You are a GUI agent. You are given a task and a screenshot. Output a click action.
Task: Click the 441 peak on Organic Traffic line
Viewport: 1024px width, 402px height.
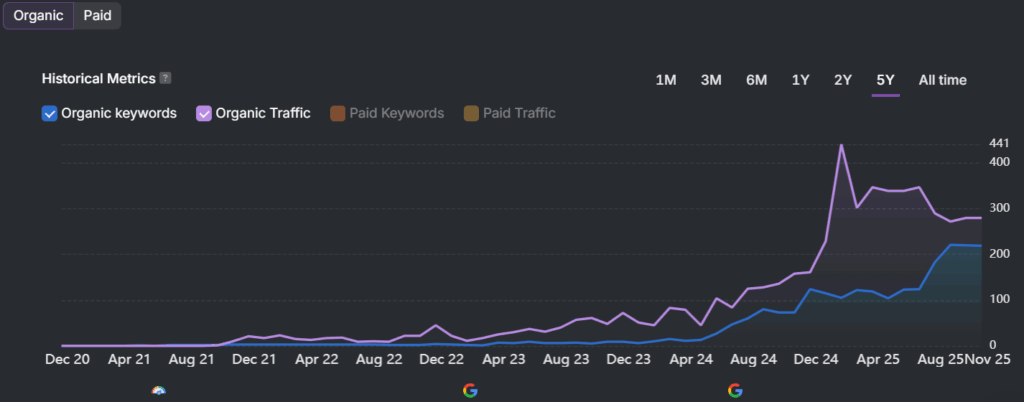(841, 145)
